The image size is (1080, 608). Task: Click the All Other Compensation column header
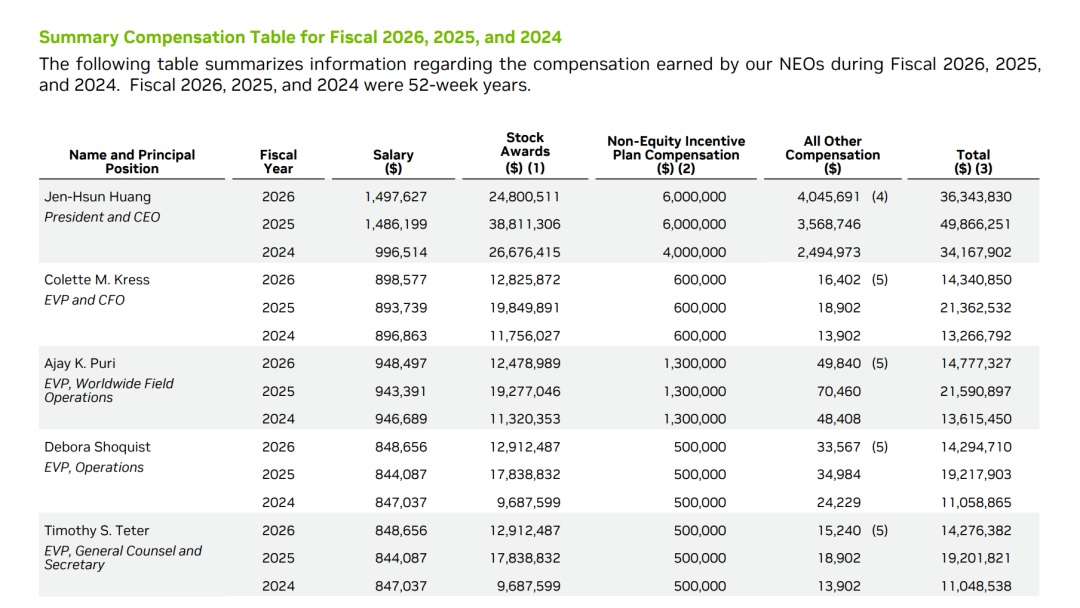[x=833, y=155]
